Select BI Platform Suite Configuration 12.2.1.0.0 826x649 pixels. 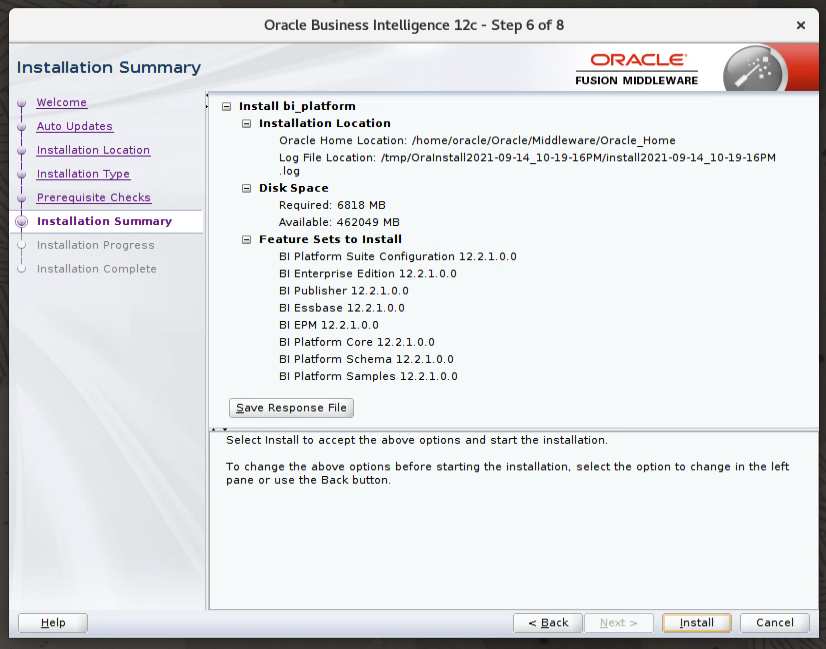(397, 257)
